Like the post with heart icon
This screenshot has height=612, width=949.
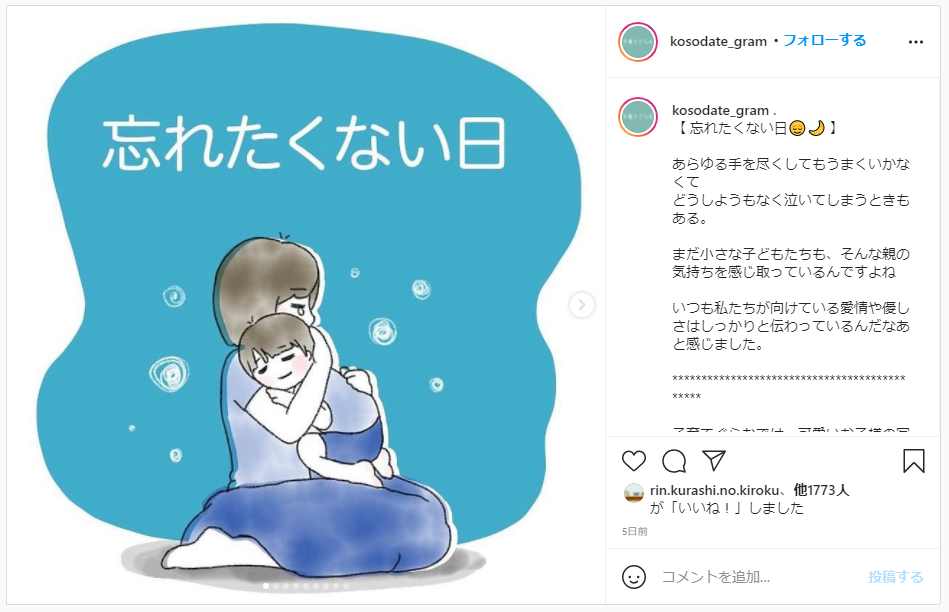coord(634,461)
